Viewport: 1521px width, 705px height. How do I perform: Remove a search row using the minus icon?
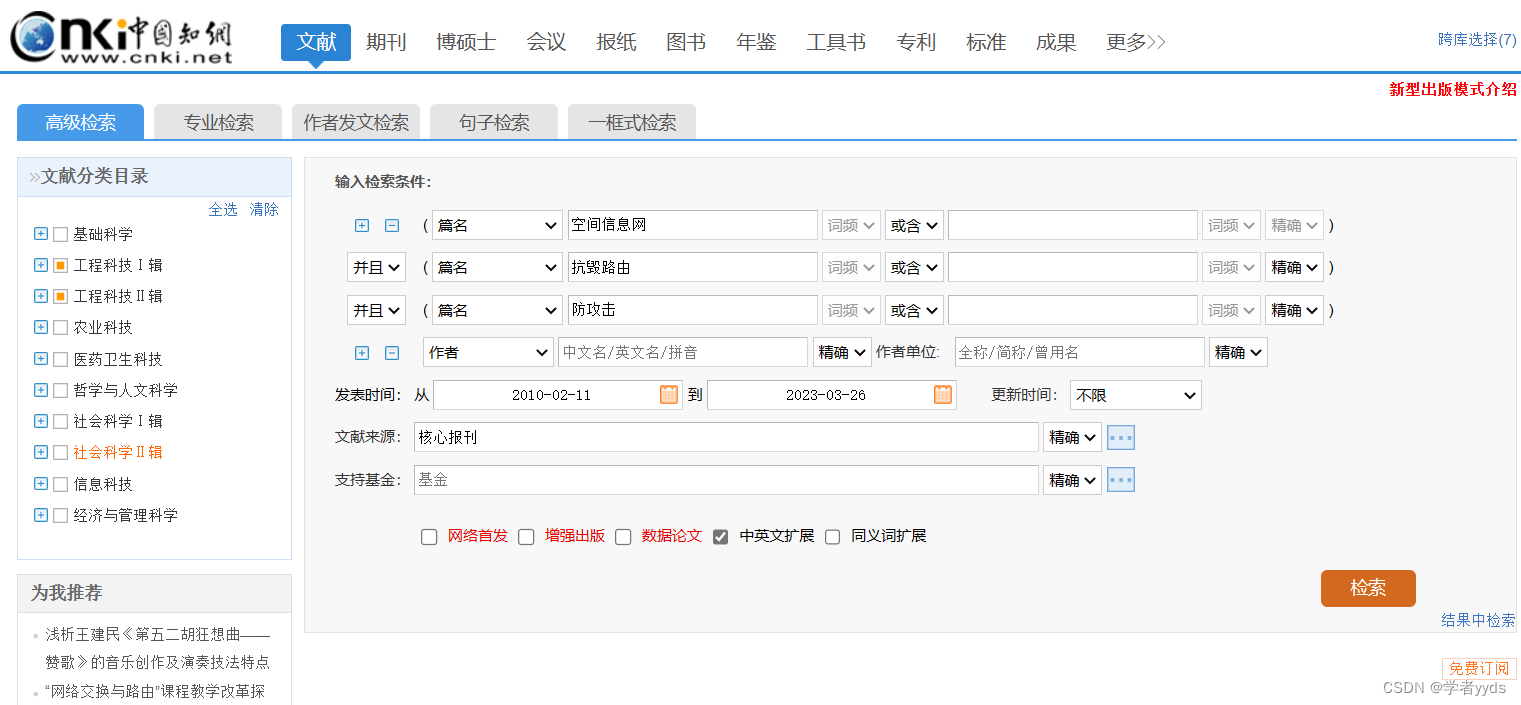tap(389, 225)
